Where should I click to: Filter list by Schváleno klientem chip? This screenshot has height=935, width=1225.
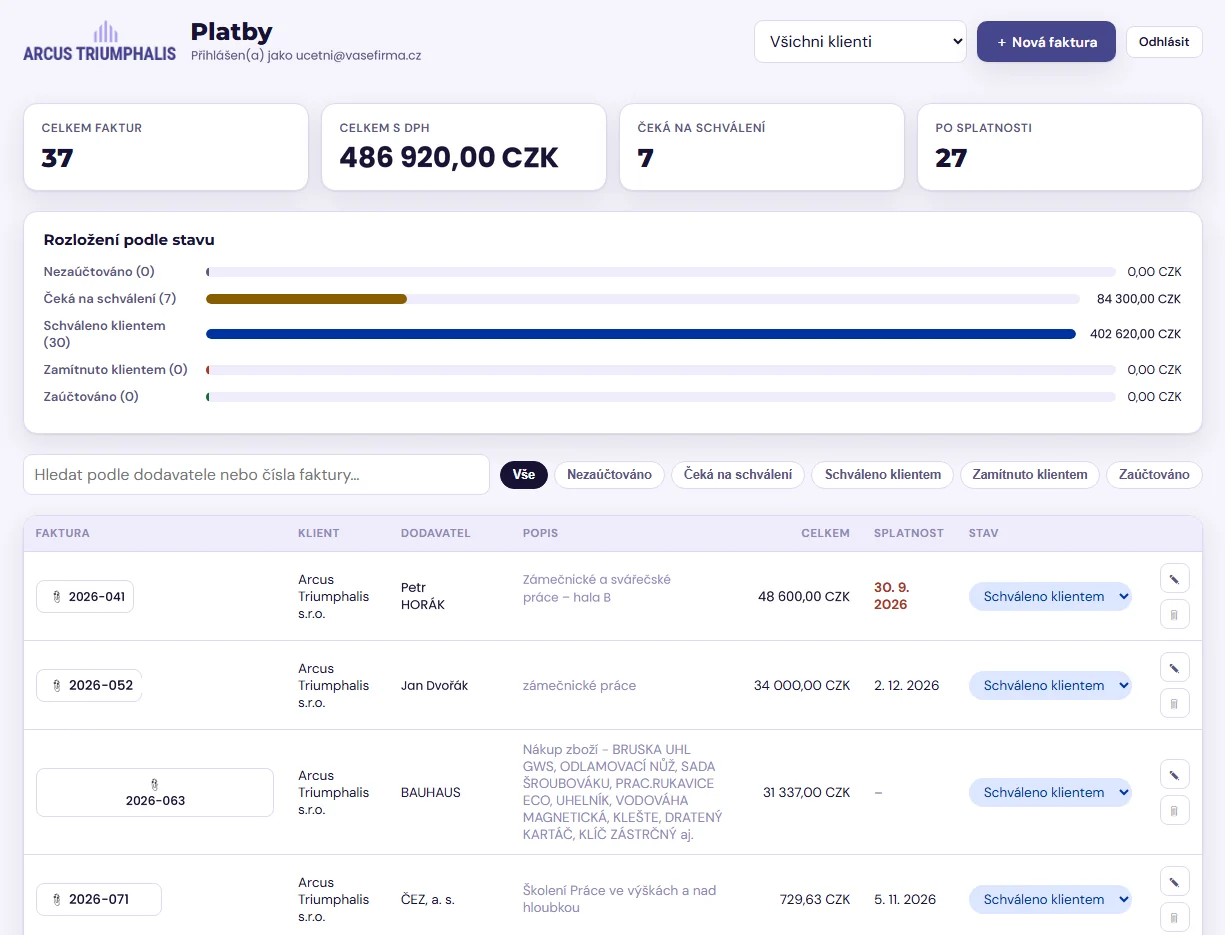click(x=883, y=475)
